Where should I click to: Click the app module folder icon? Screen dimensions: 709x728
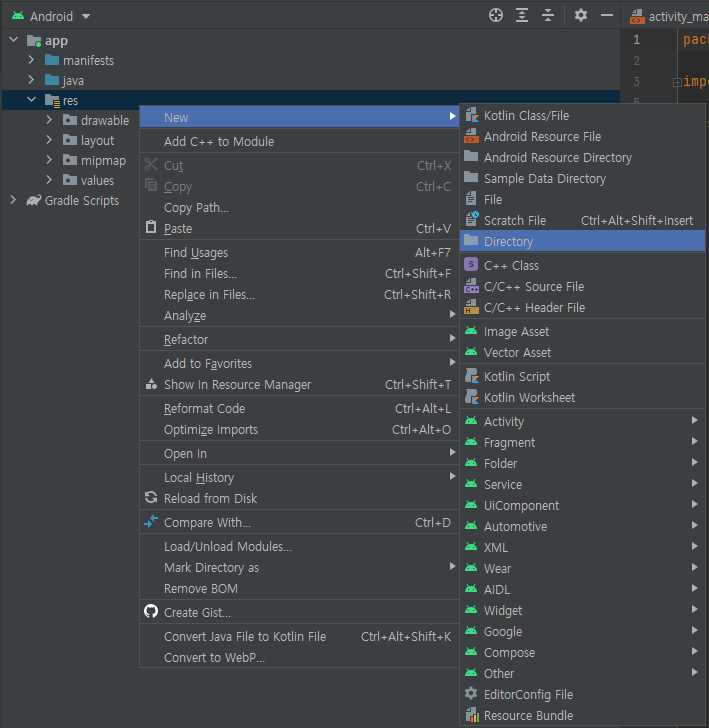pos(34,41)
